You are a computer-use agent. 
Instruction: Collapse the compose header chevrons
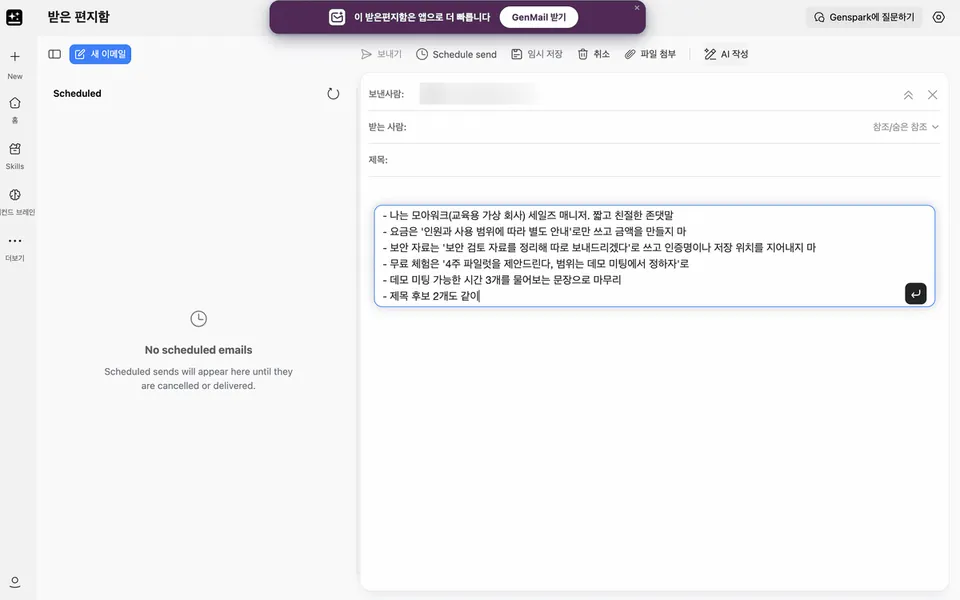coord(908,95)
